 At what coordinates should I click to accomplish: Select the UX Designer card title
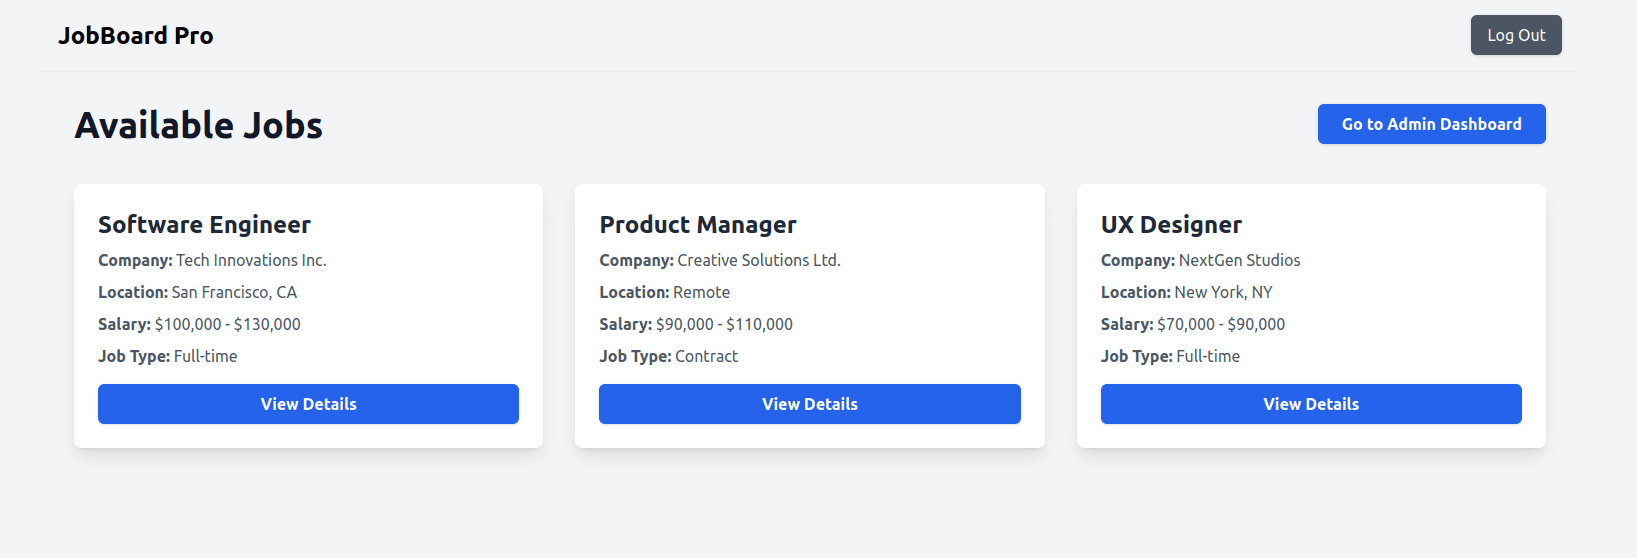1171,225
